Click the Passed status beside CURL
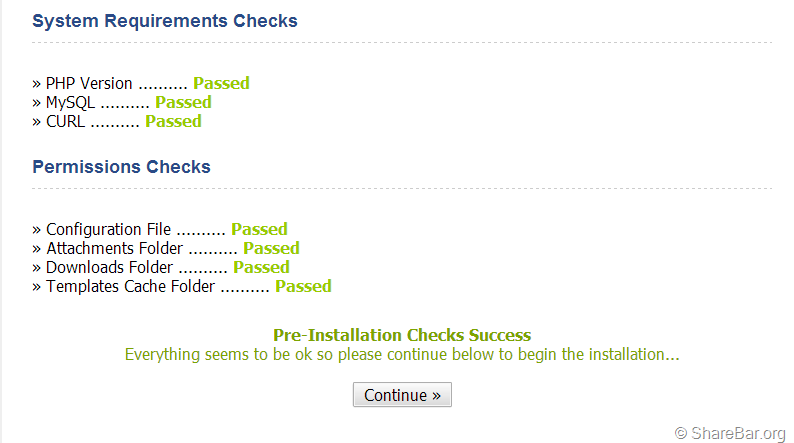This screenshot has width=794, height=443. click(x=173, y=122)
